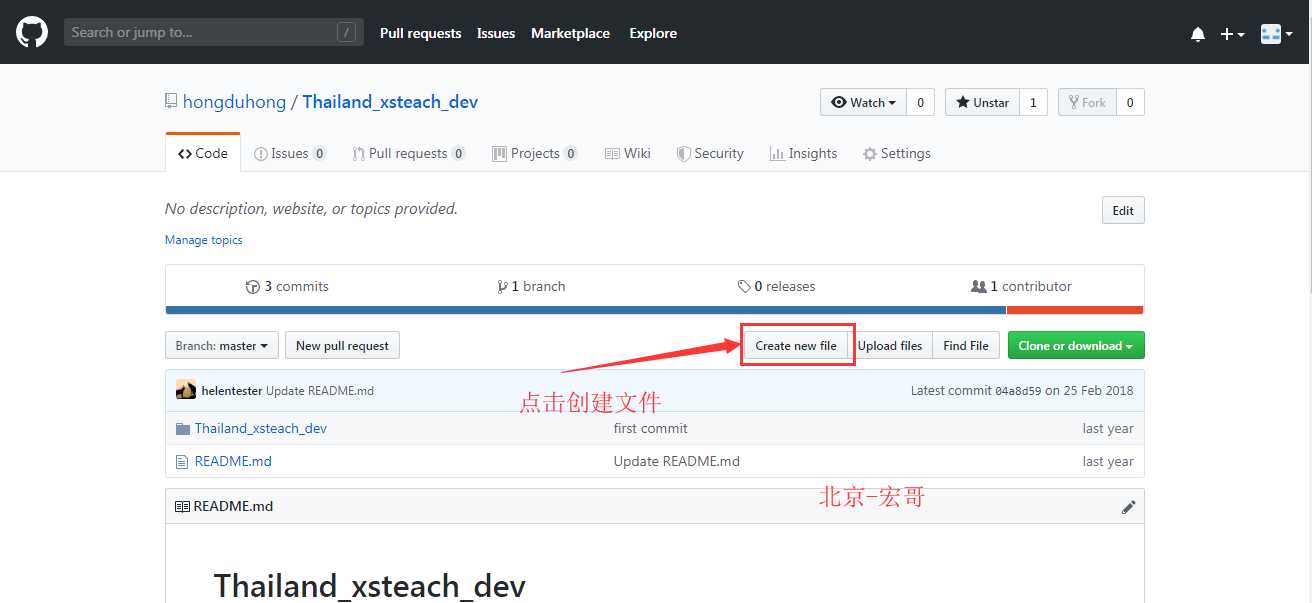View the 1 contributor page
Viewport: 1312px width, 603px height.
click(x=1021, y=286)
